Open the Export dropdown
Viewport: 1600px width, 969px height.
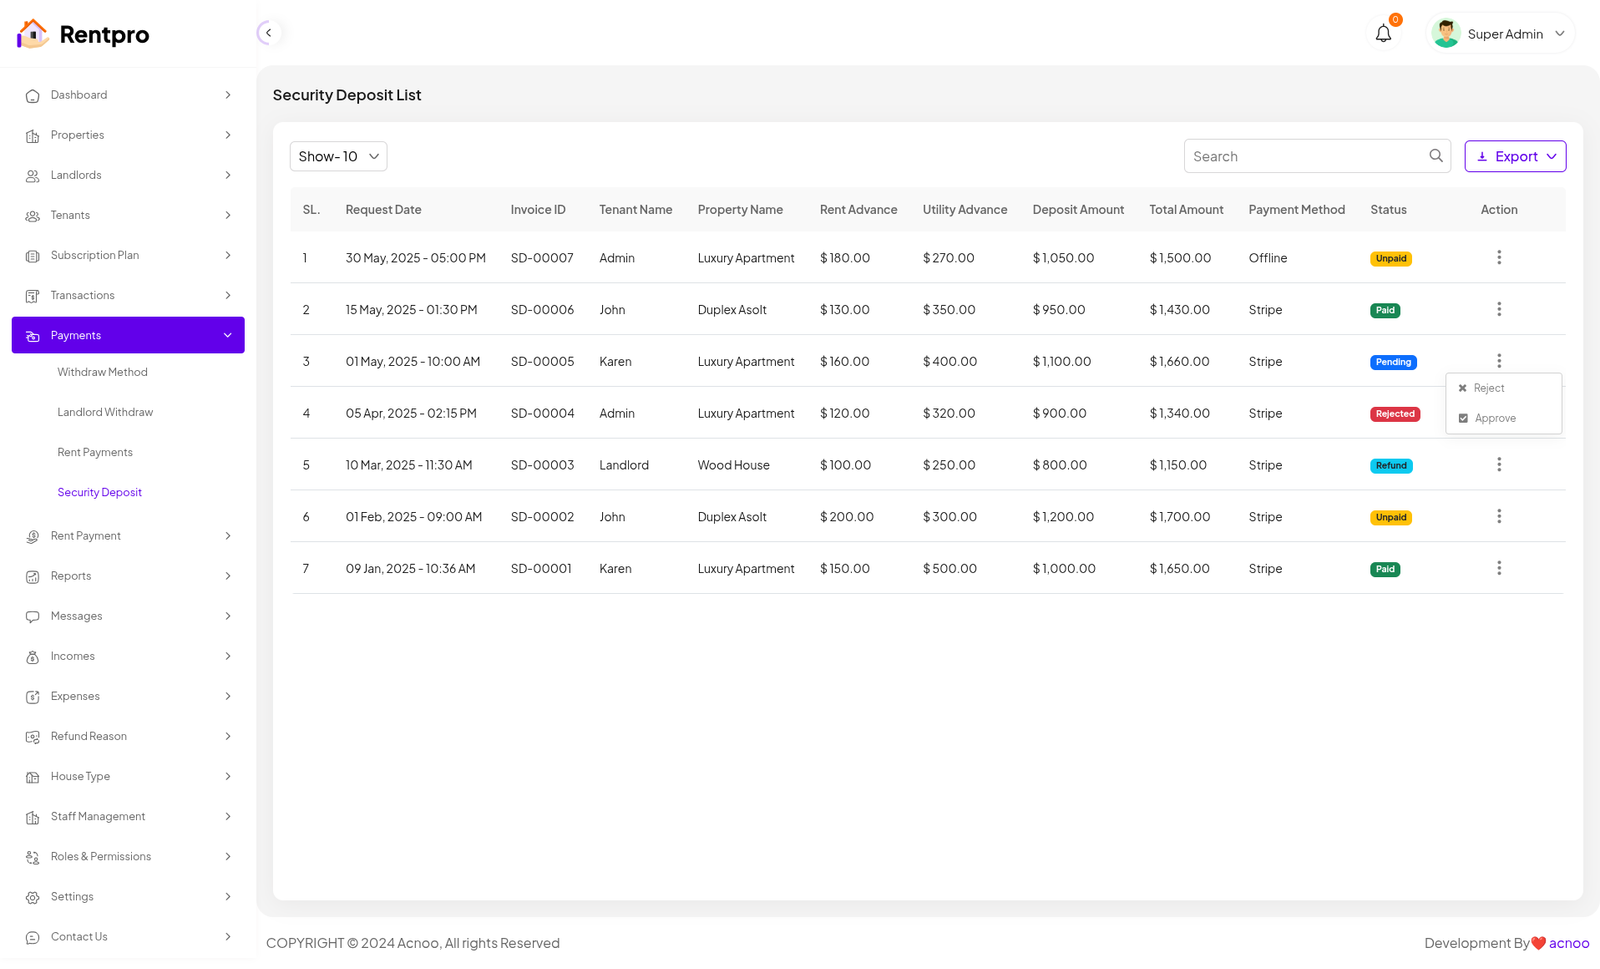pos(1514,157)
